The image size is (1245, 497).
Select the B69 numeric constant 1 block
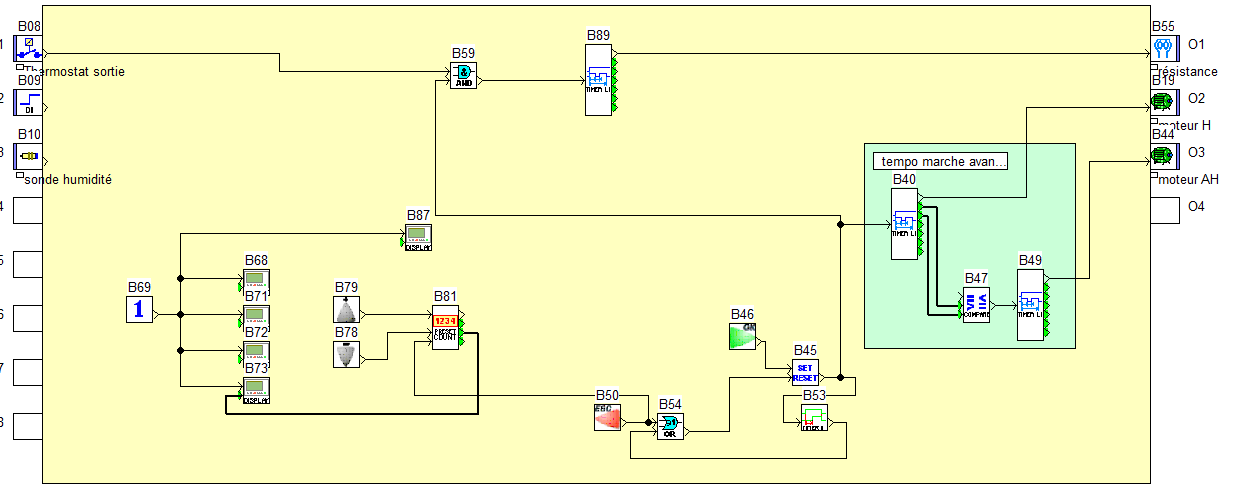[139, 309]
